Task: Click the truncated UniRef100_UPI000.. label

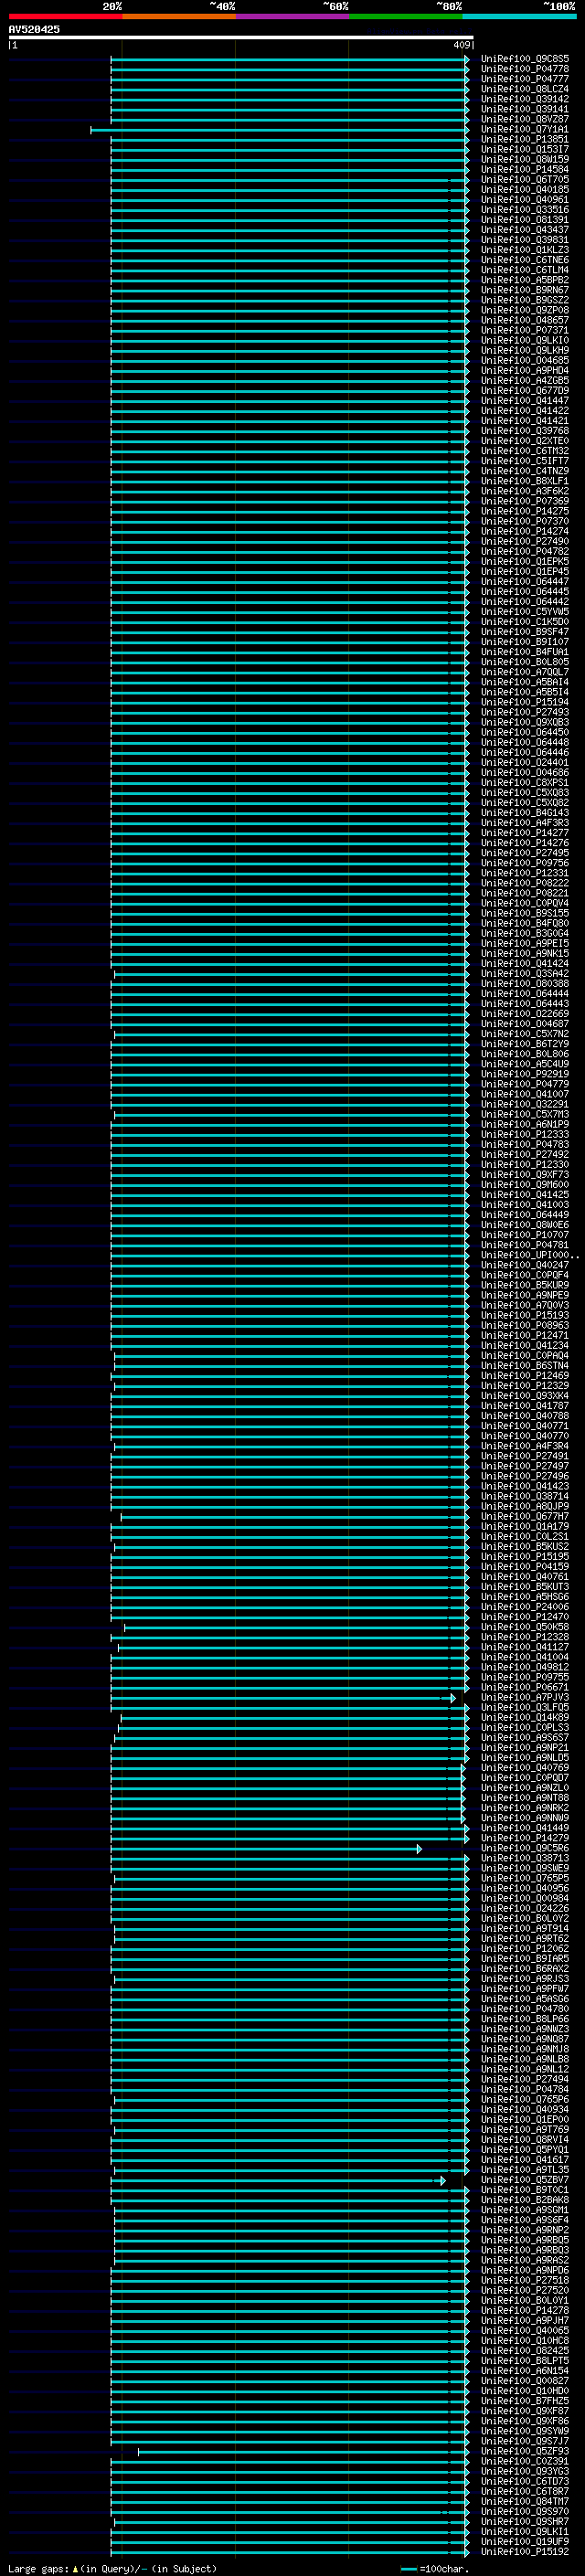Action: click(x=529, y=1255)
